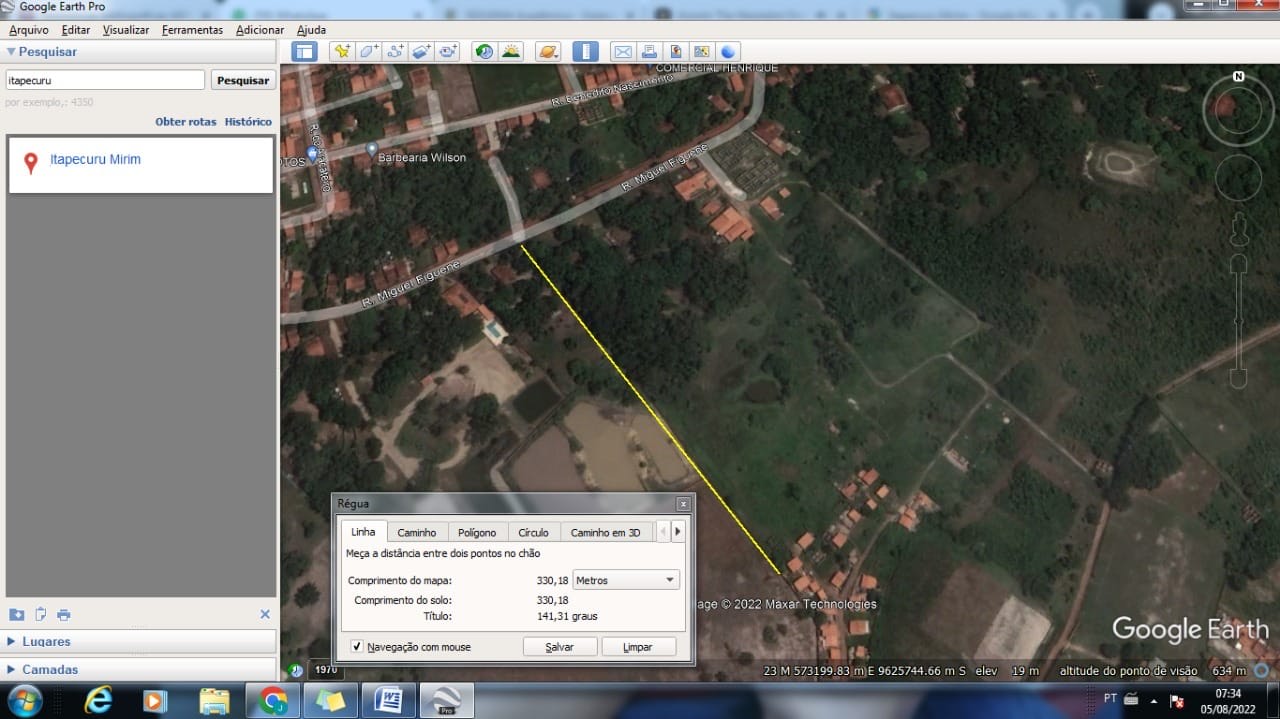Uncheck Navegação com mouse checkbox
Screen dimensions: 1280x719
[x=357, y=647]
